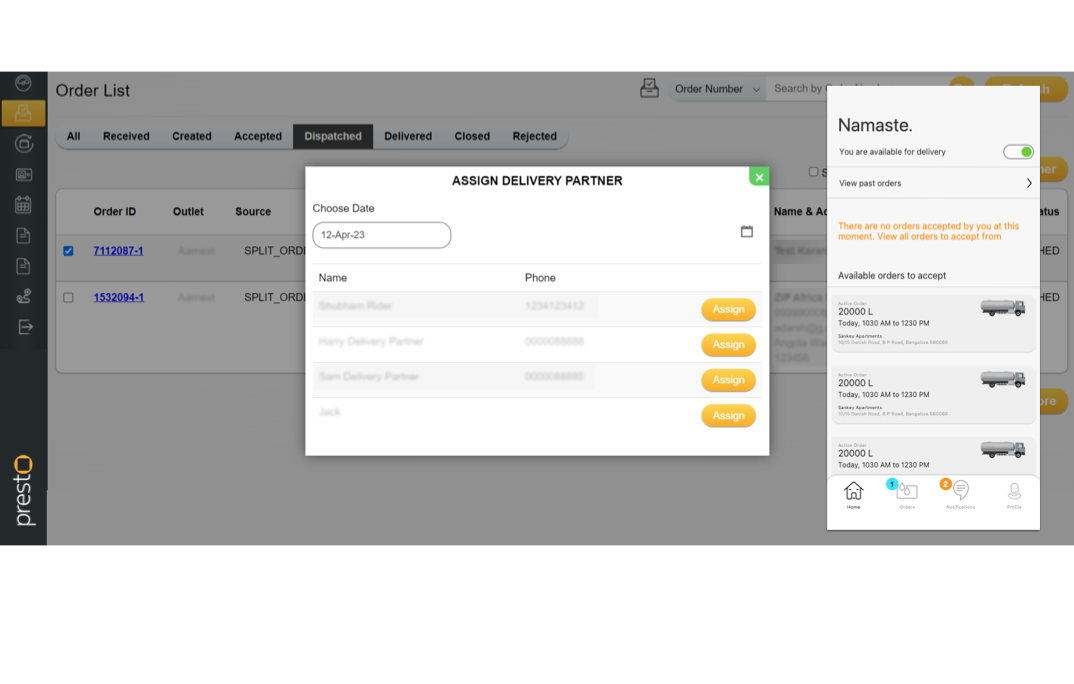Screen dimensions: 1074x684
Task: Toggle off the available for delivery switch
Action: click(1018, 152)
